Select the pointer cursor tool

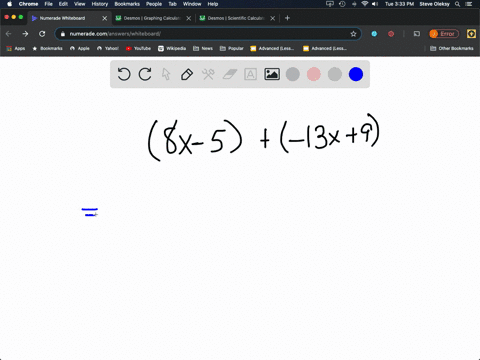(166, 74)
